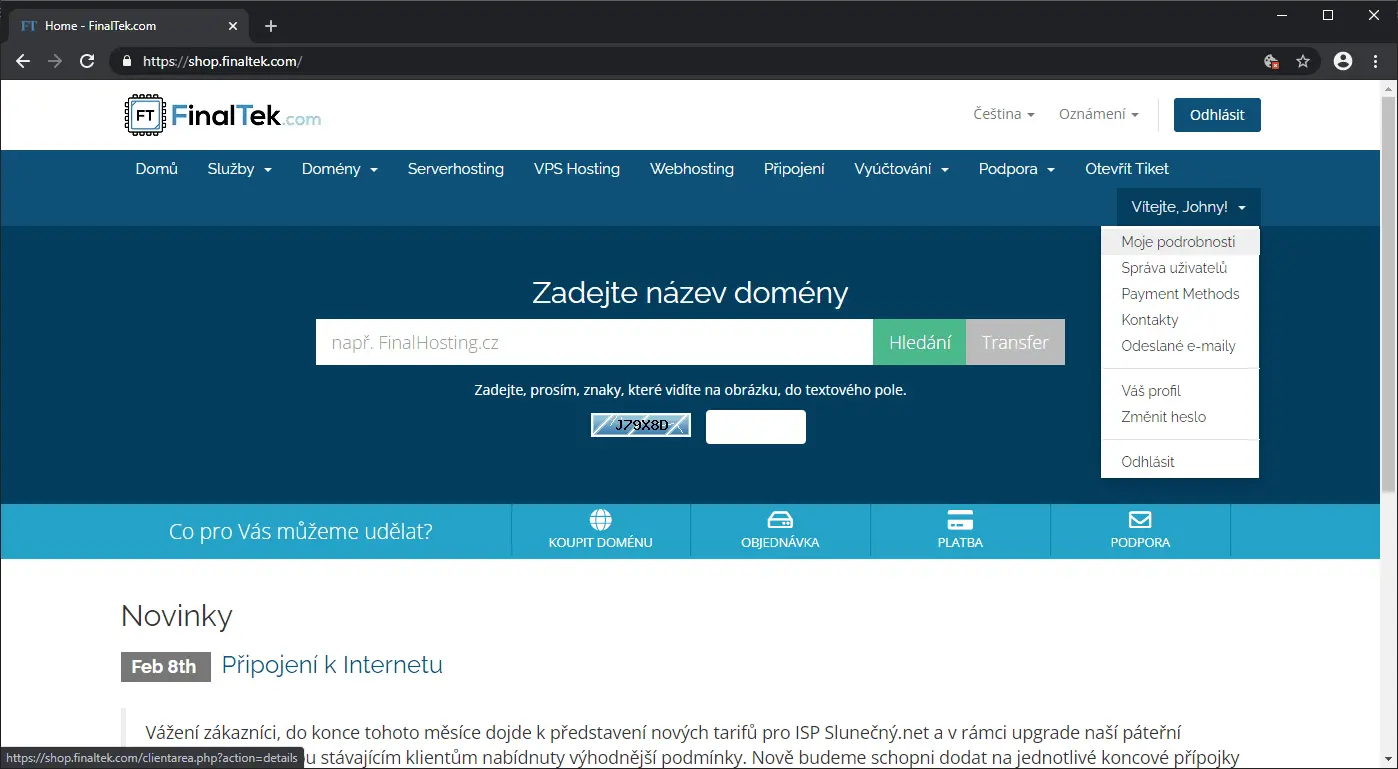Screen dimensions: 1398x769
Task: Expand the Vyúčtování menu
Action: coord(901,169)
